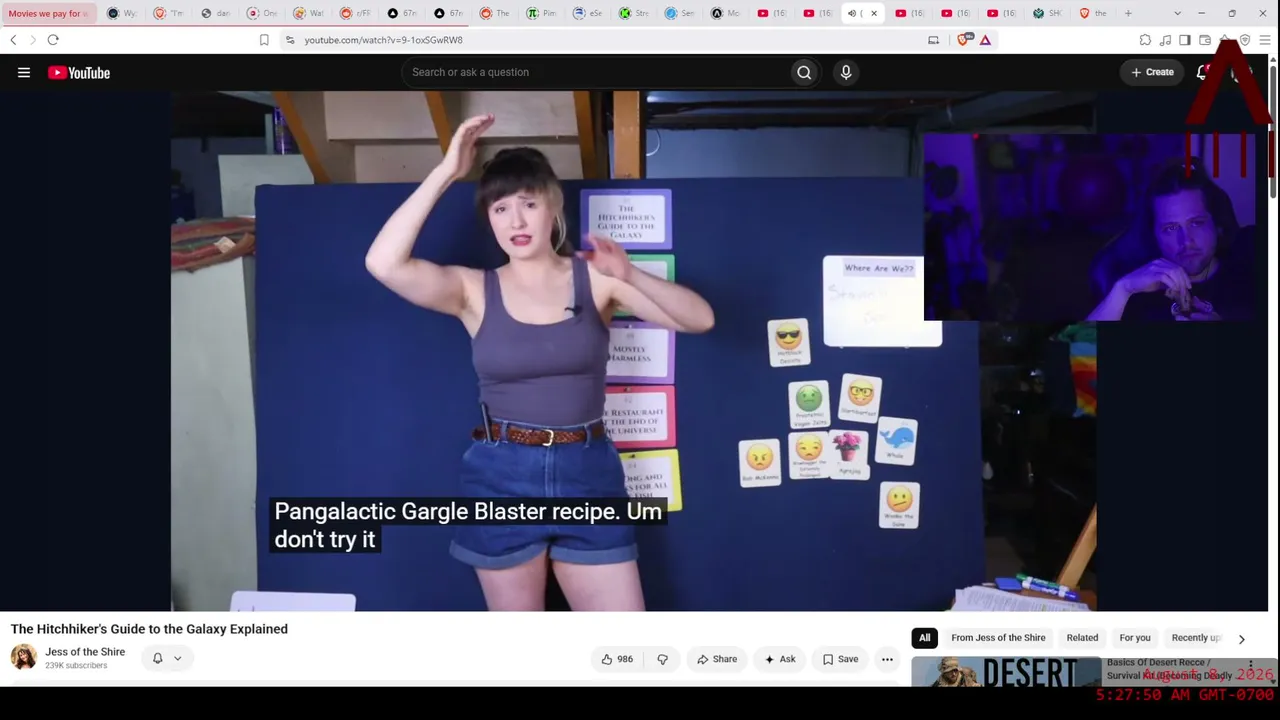
Task: Click the video player to pause
Action: 633,351
